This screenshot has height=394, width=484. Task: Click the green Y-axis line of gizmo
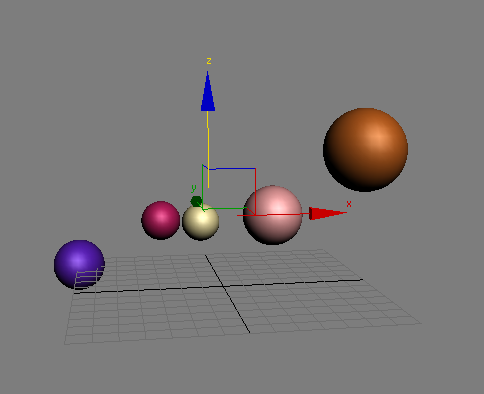[202, 187]
